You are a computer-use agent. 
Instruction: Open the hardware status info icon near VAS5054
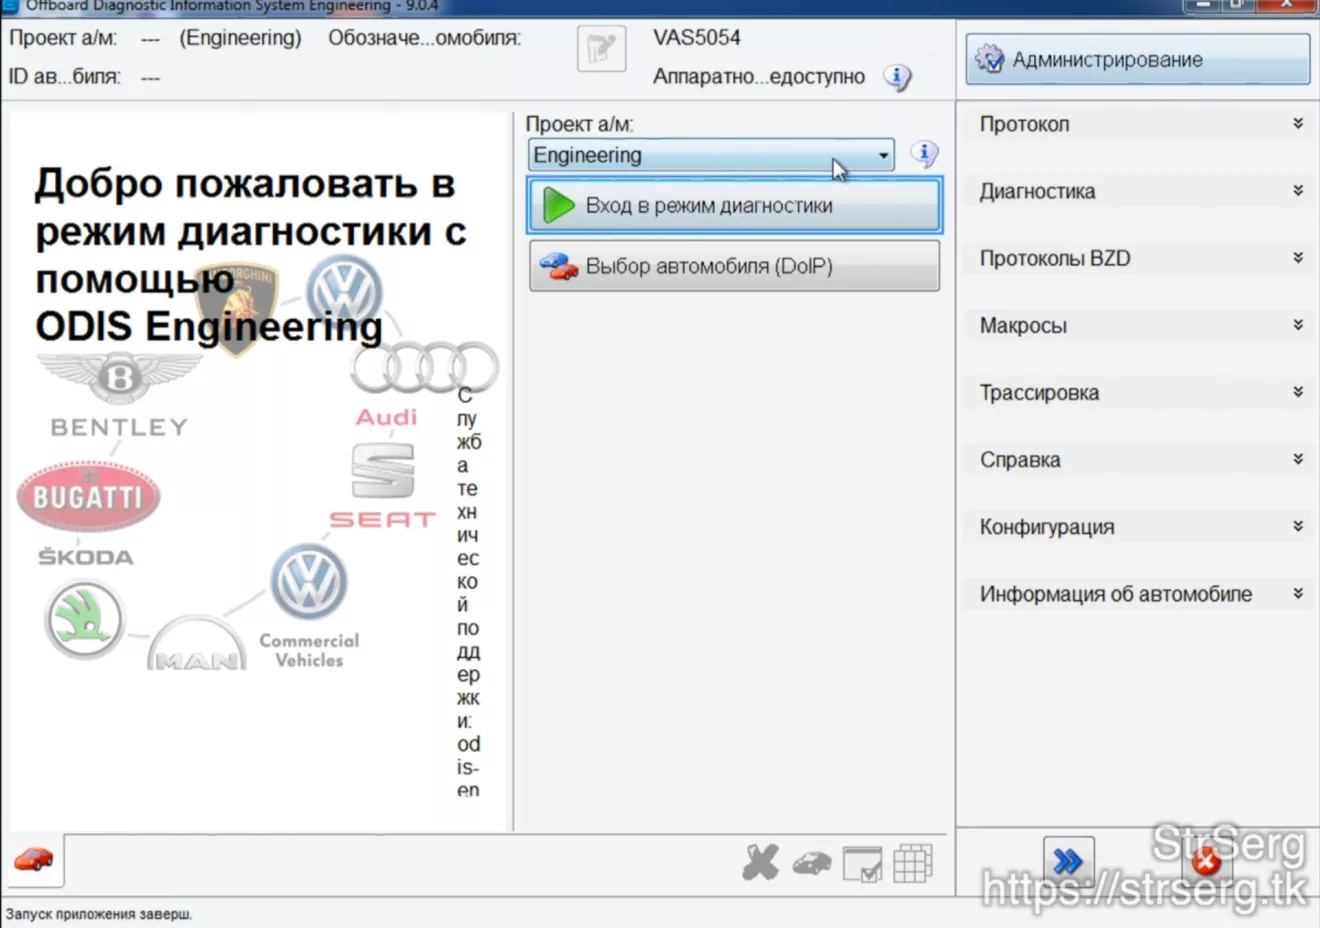[x=897, y=77]
